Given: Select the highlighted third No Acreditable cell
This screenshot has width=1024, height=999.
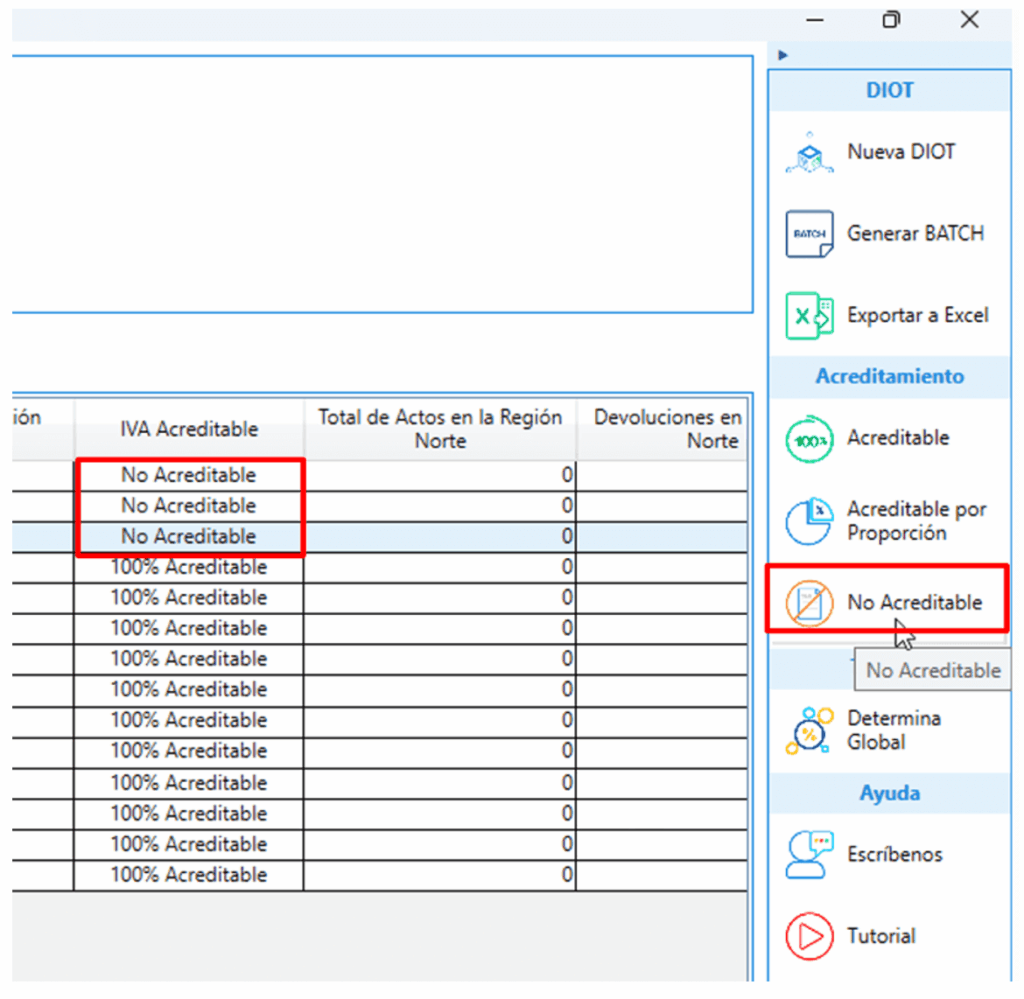Looking at the screenshot, I should click(x=189, y=537).
